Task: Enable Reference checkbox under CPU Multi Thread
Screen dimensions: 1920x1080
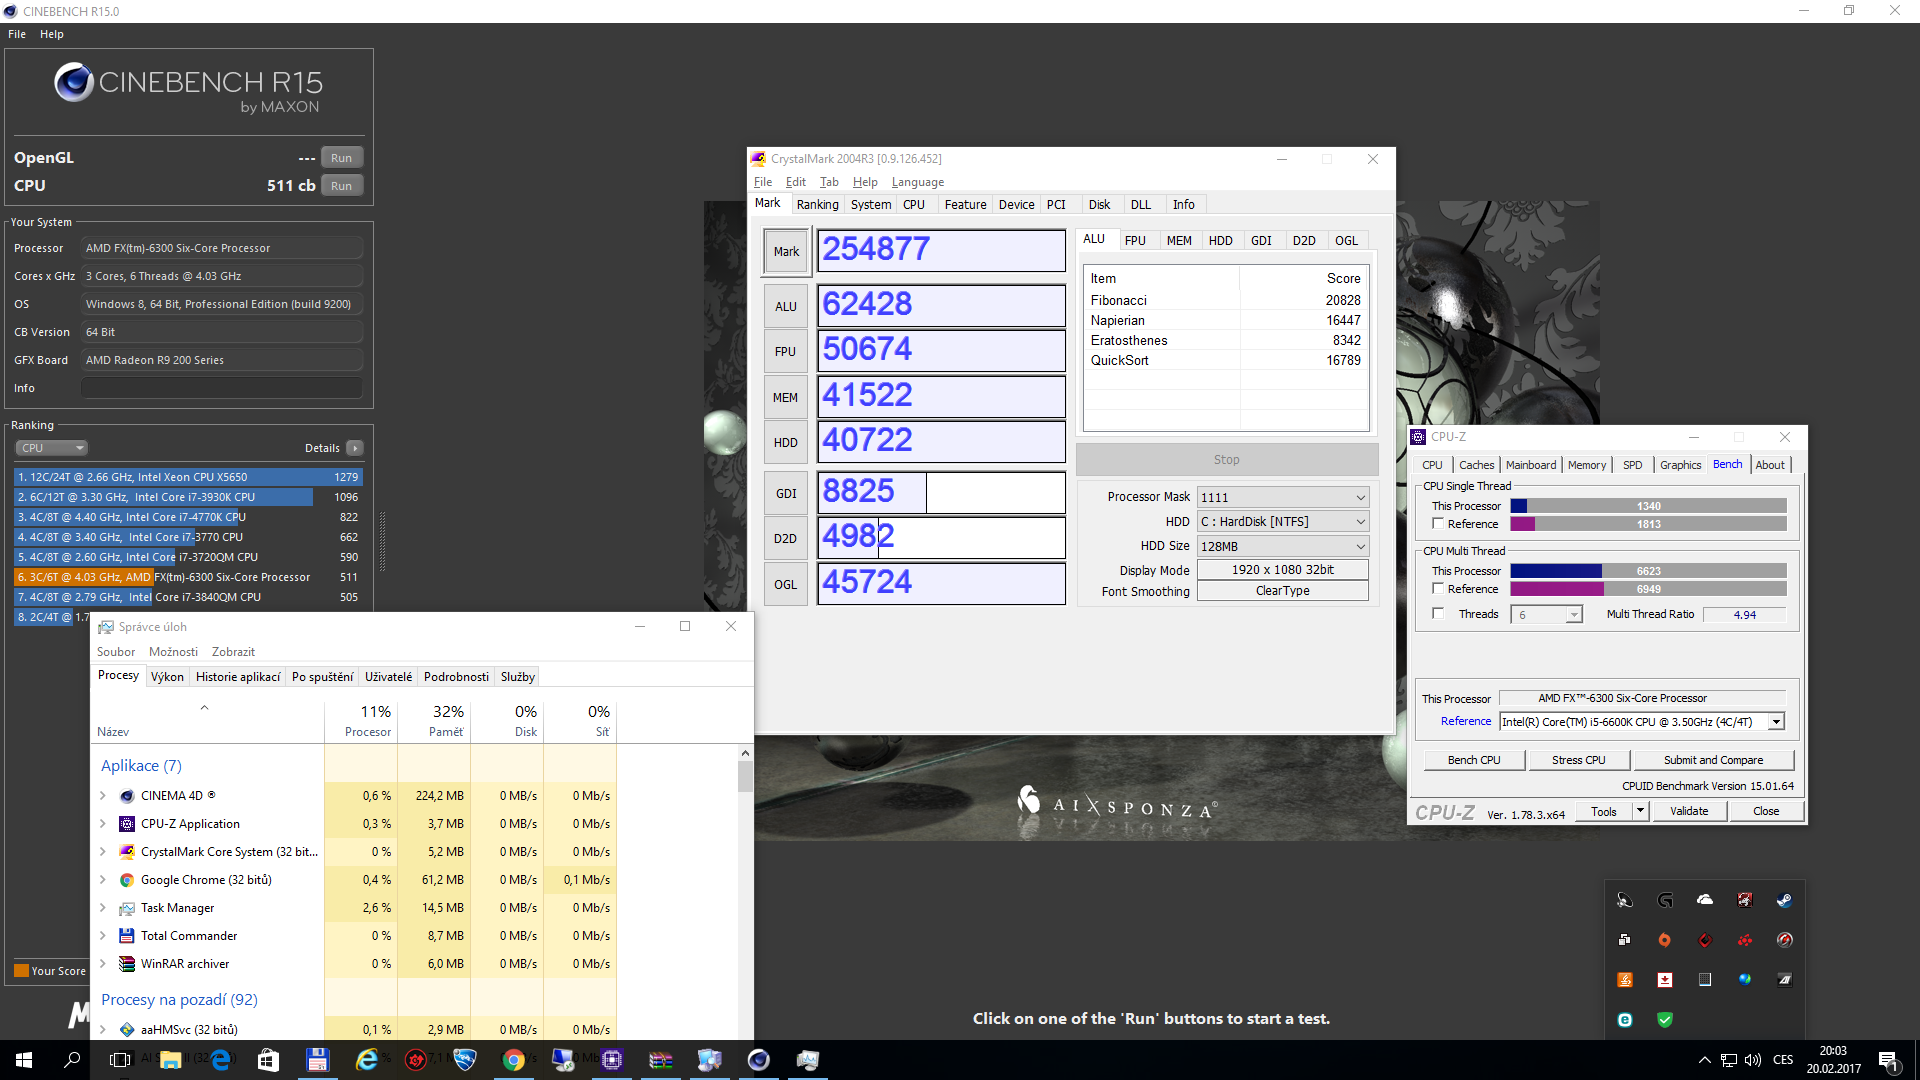Action: click(1438, 588)
